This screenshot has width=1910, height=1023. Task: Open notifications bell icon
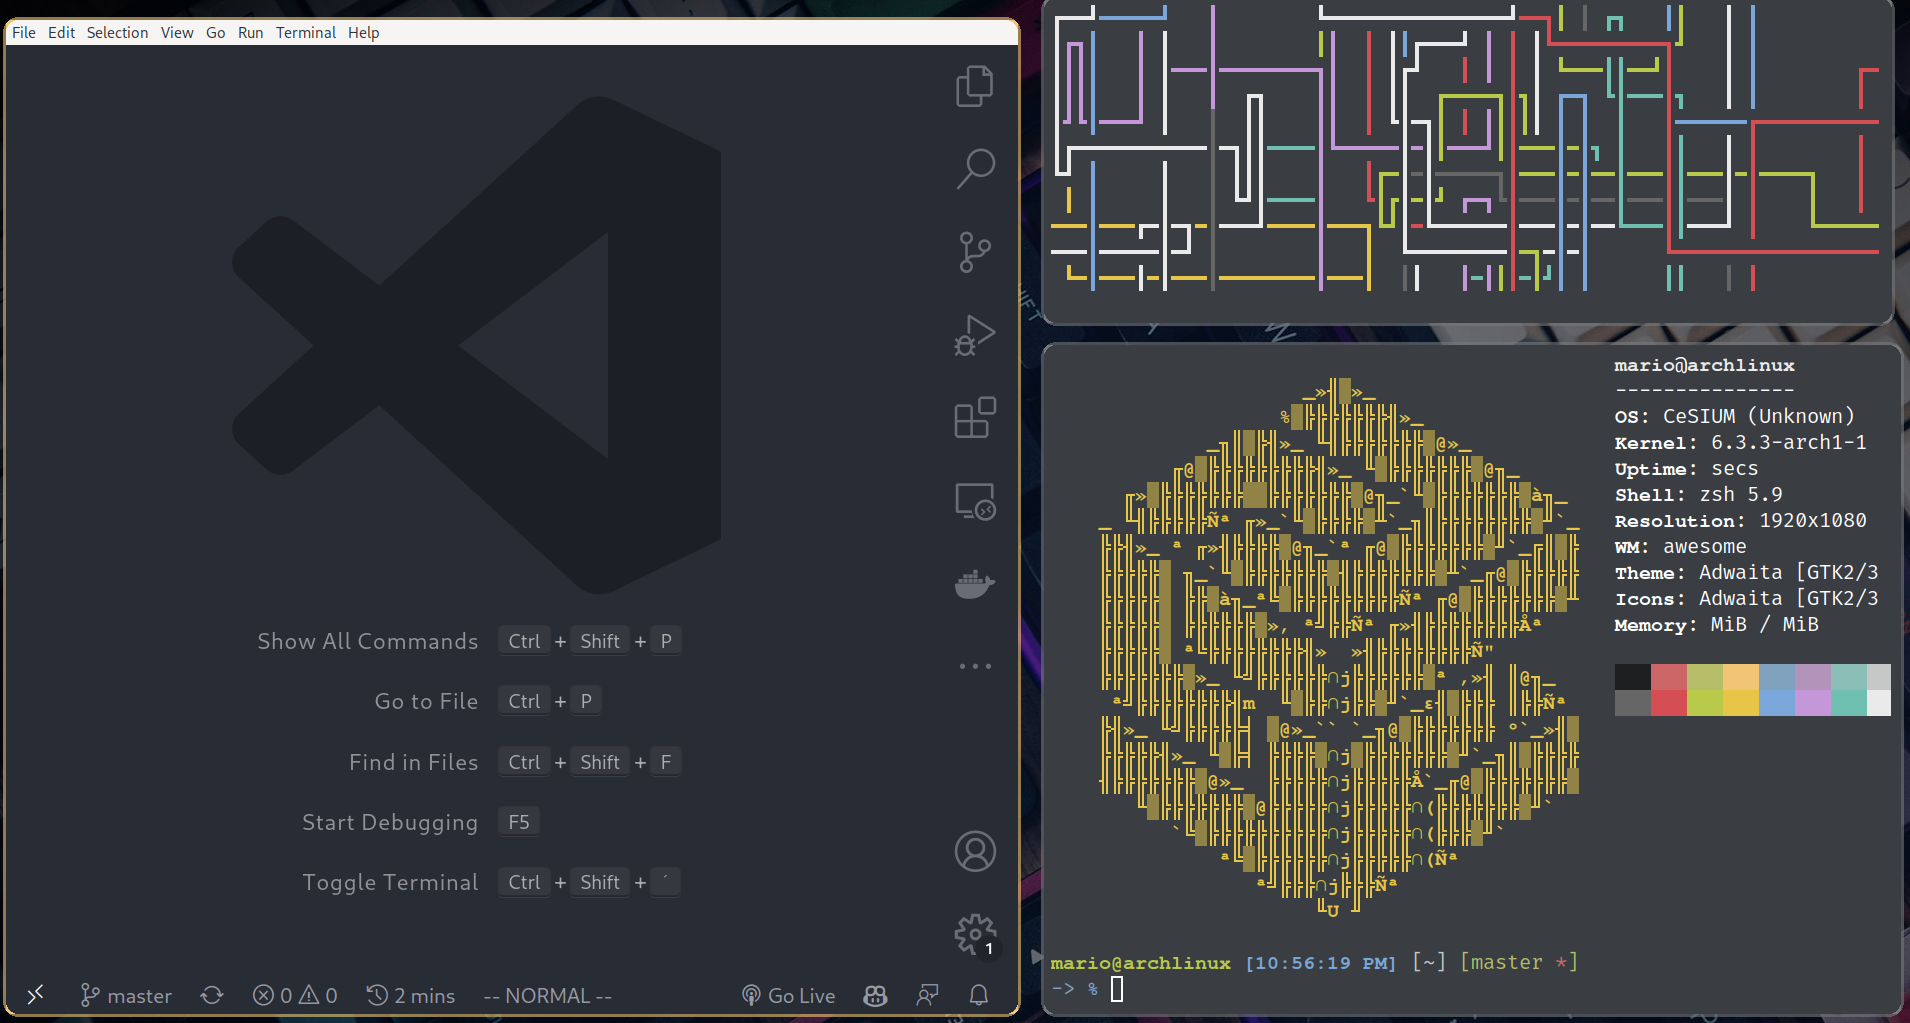(x=979, y=995)
